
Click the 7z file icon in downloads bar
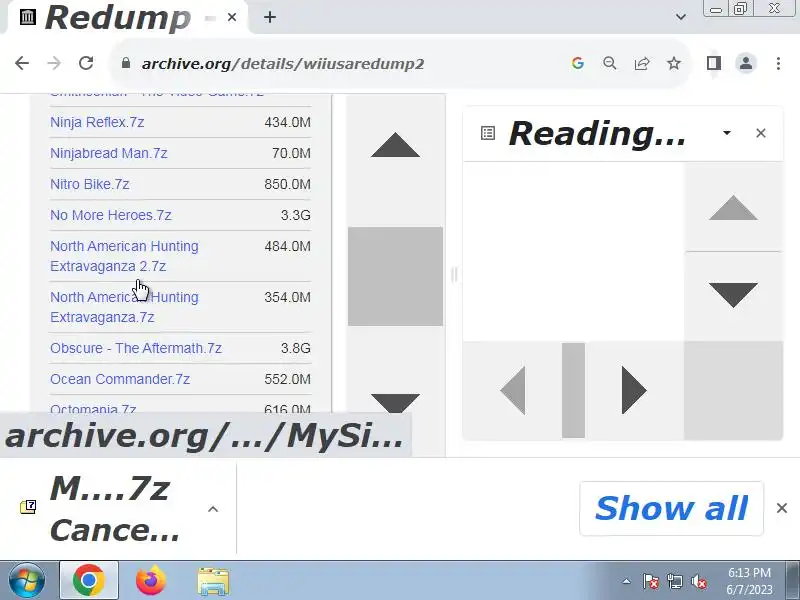coord(28,507)
